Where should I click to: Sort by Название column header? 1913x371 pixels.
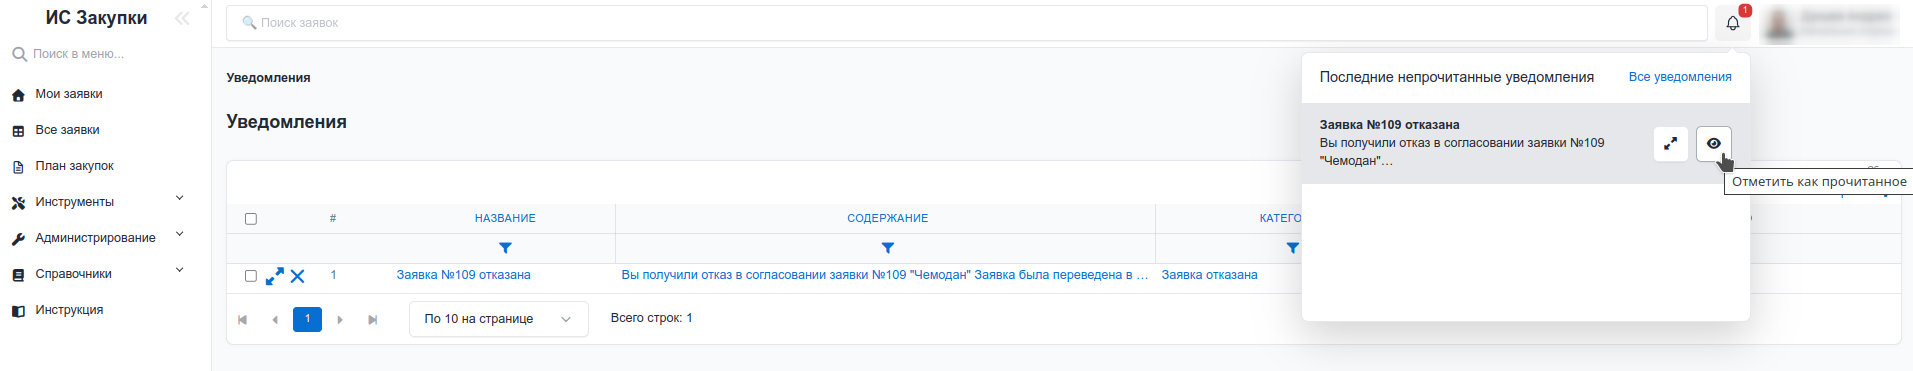point(505,218)
